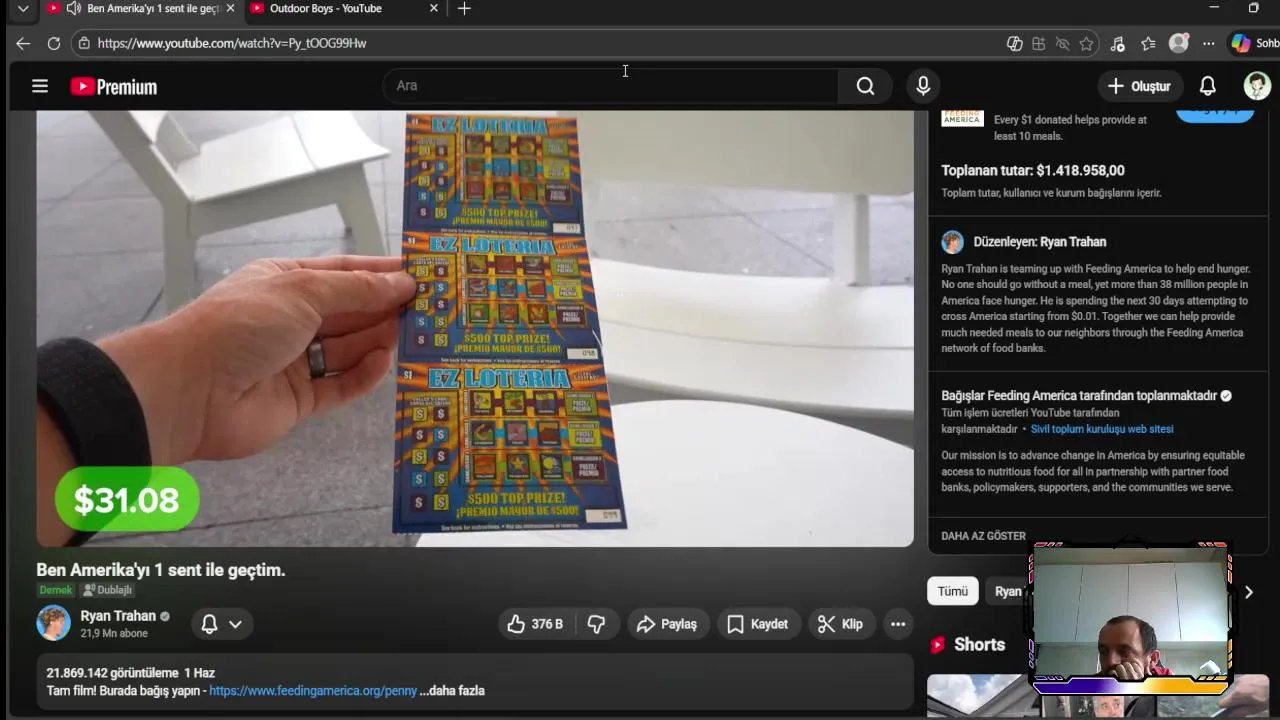Viewport: 1280px width, 720px height.
Task: Select the Ben Amerika'yı 1 sent tab
Action: pos(143,9)
